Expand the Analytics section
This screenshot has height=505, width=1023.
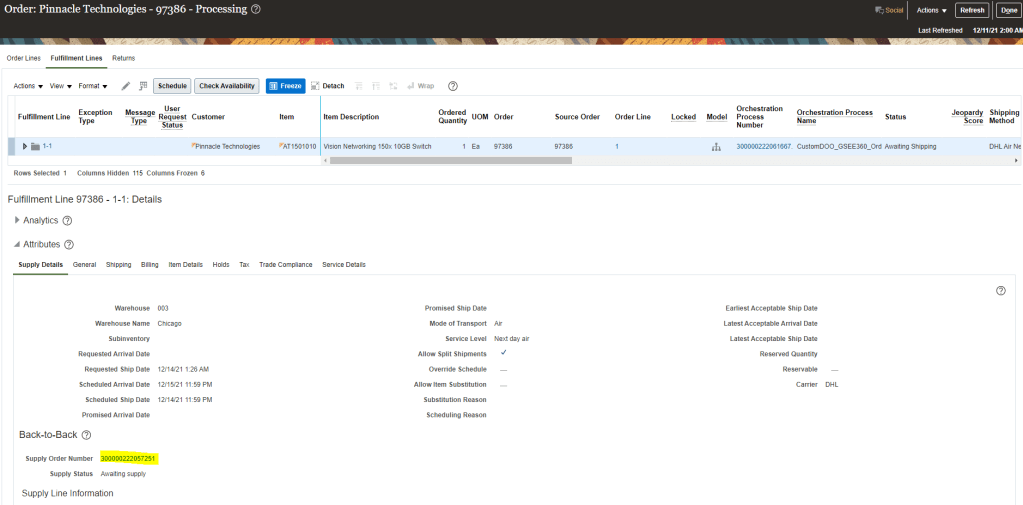click(x=16, y=220)
